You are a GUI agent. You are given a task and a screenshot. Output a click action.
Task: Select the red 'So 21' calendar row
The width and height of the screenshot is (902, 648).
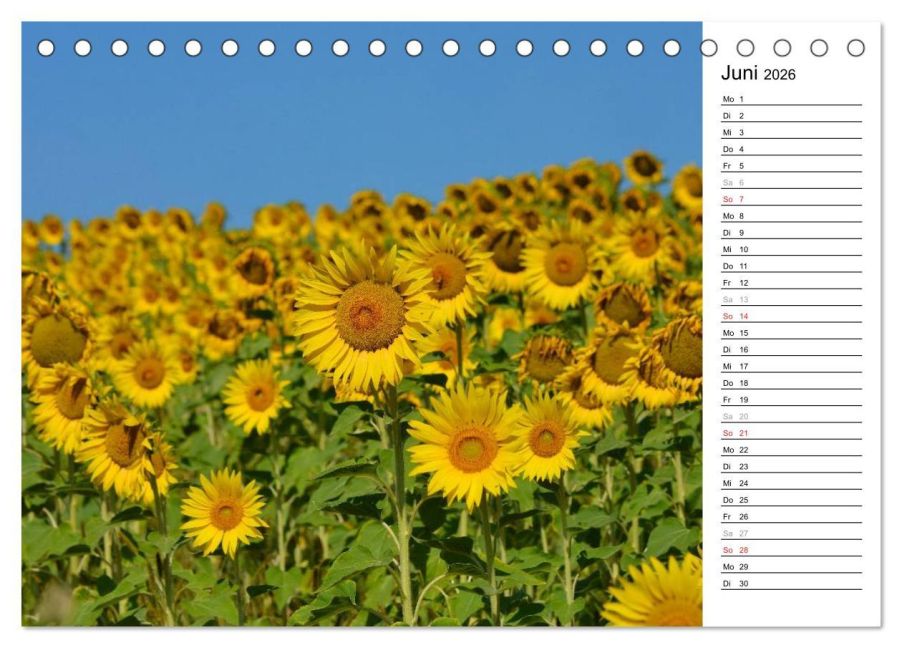click(792, 433)
